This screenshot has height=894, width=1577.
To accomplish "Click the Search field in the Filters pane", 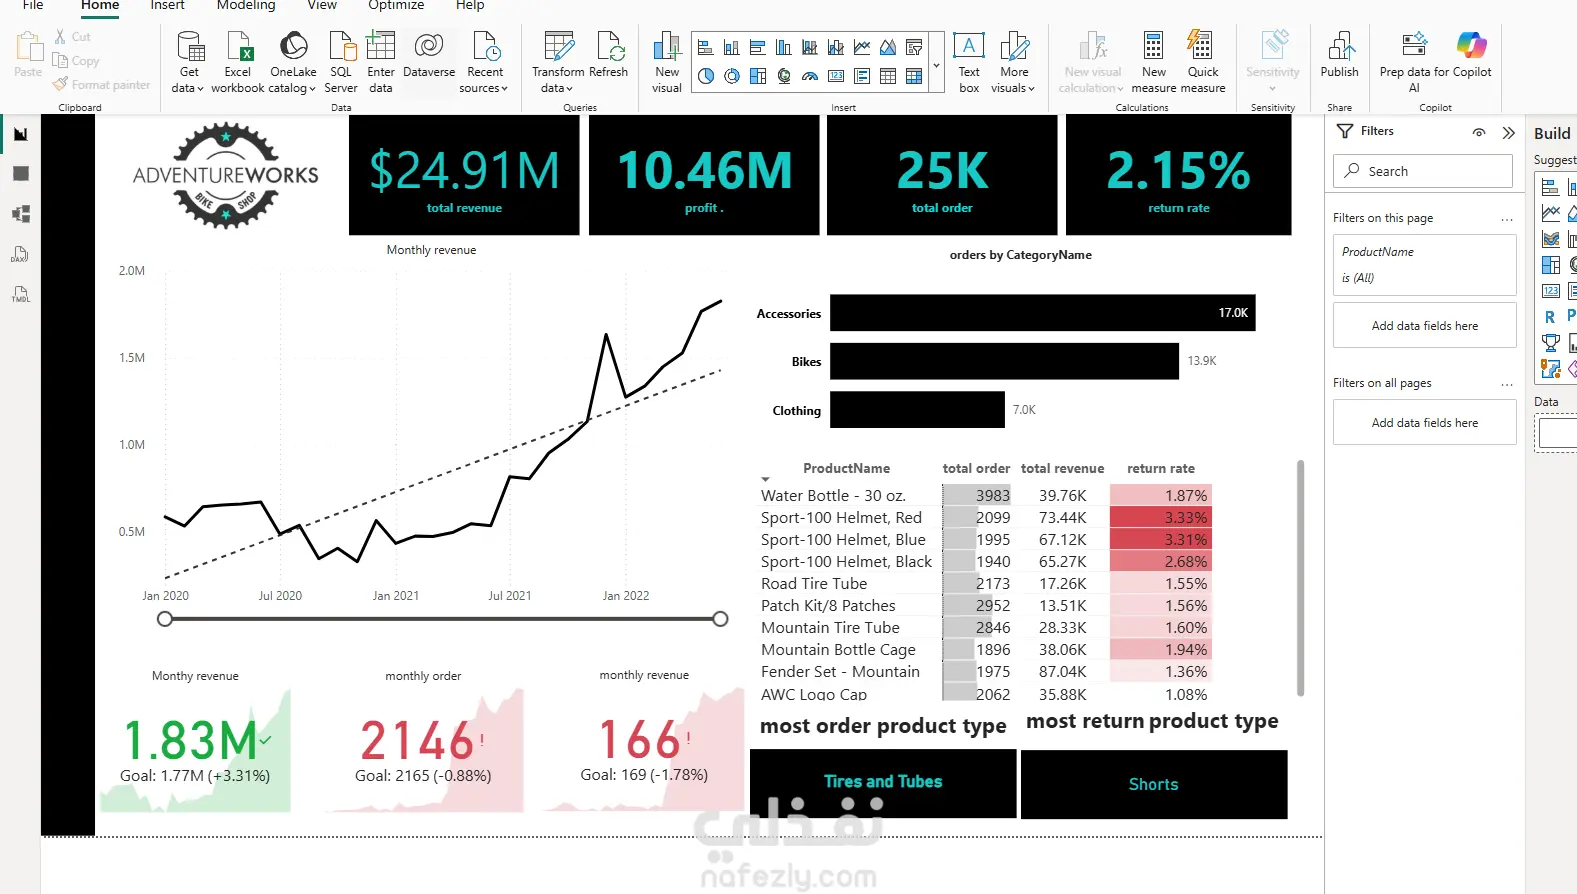I will pos(1422,171).
